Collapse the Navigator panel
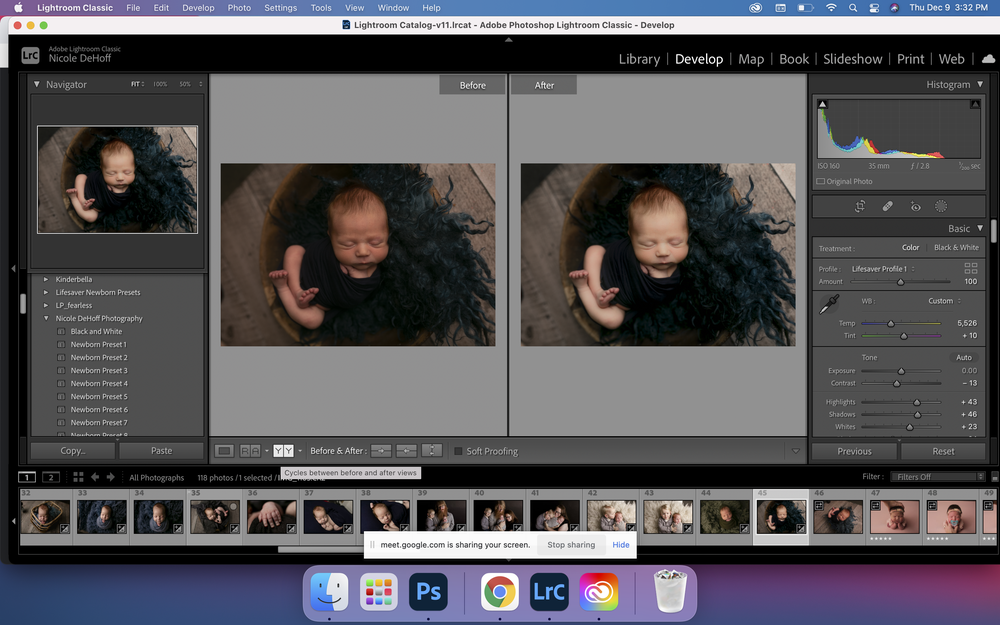The width and height of the screenshot is (1000, 625). point(37,84)
